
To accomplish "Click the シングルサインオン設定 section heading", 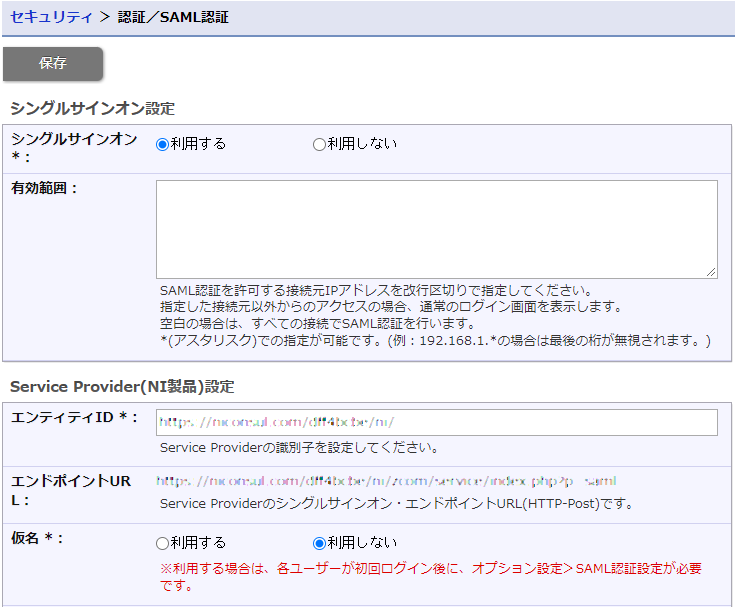I will tap(92, 108).
